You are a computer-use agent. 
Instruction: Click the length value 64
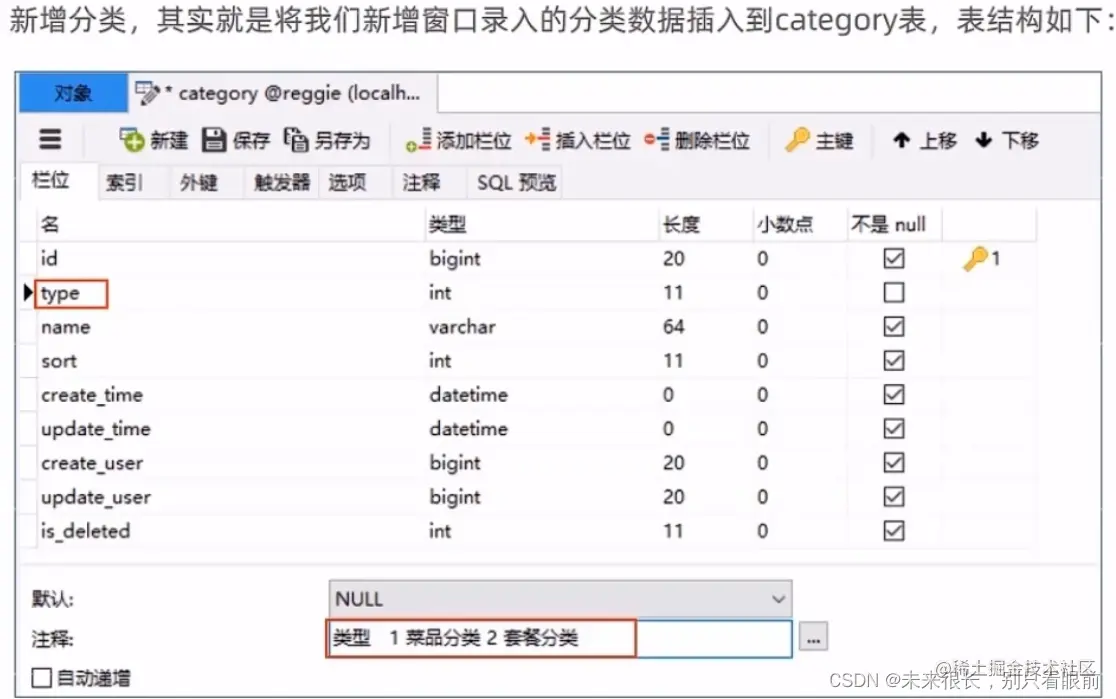[673, 327]
